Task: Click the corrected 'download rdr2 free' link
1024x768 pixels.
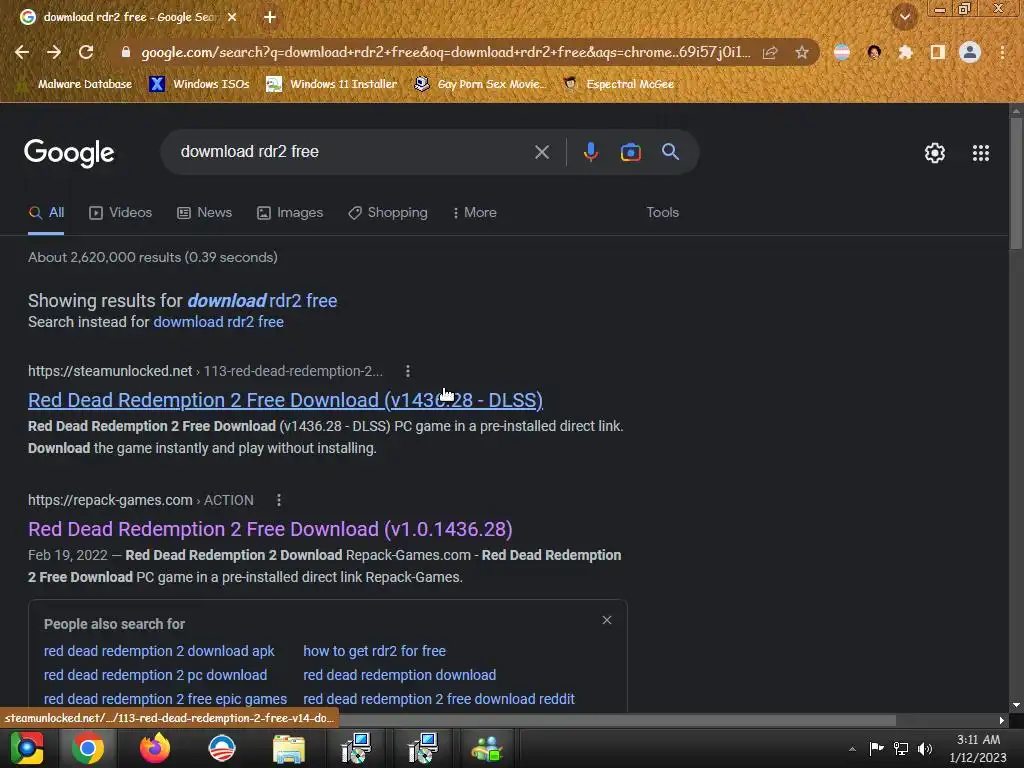Action: click(x=263, y=300)
